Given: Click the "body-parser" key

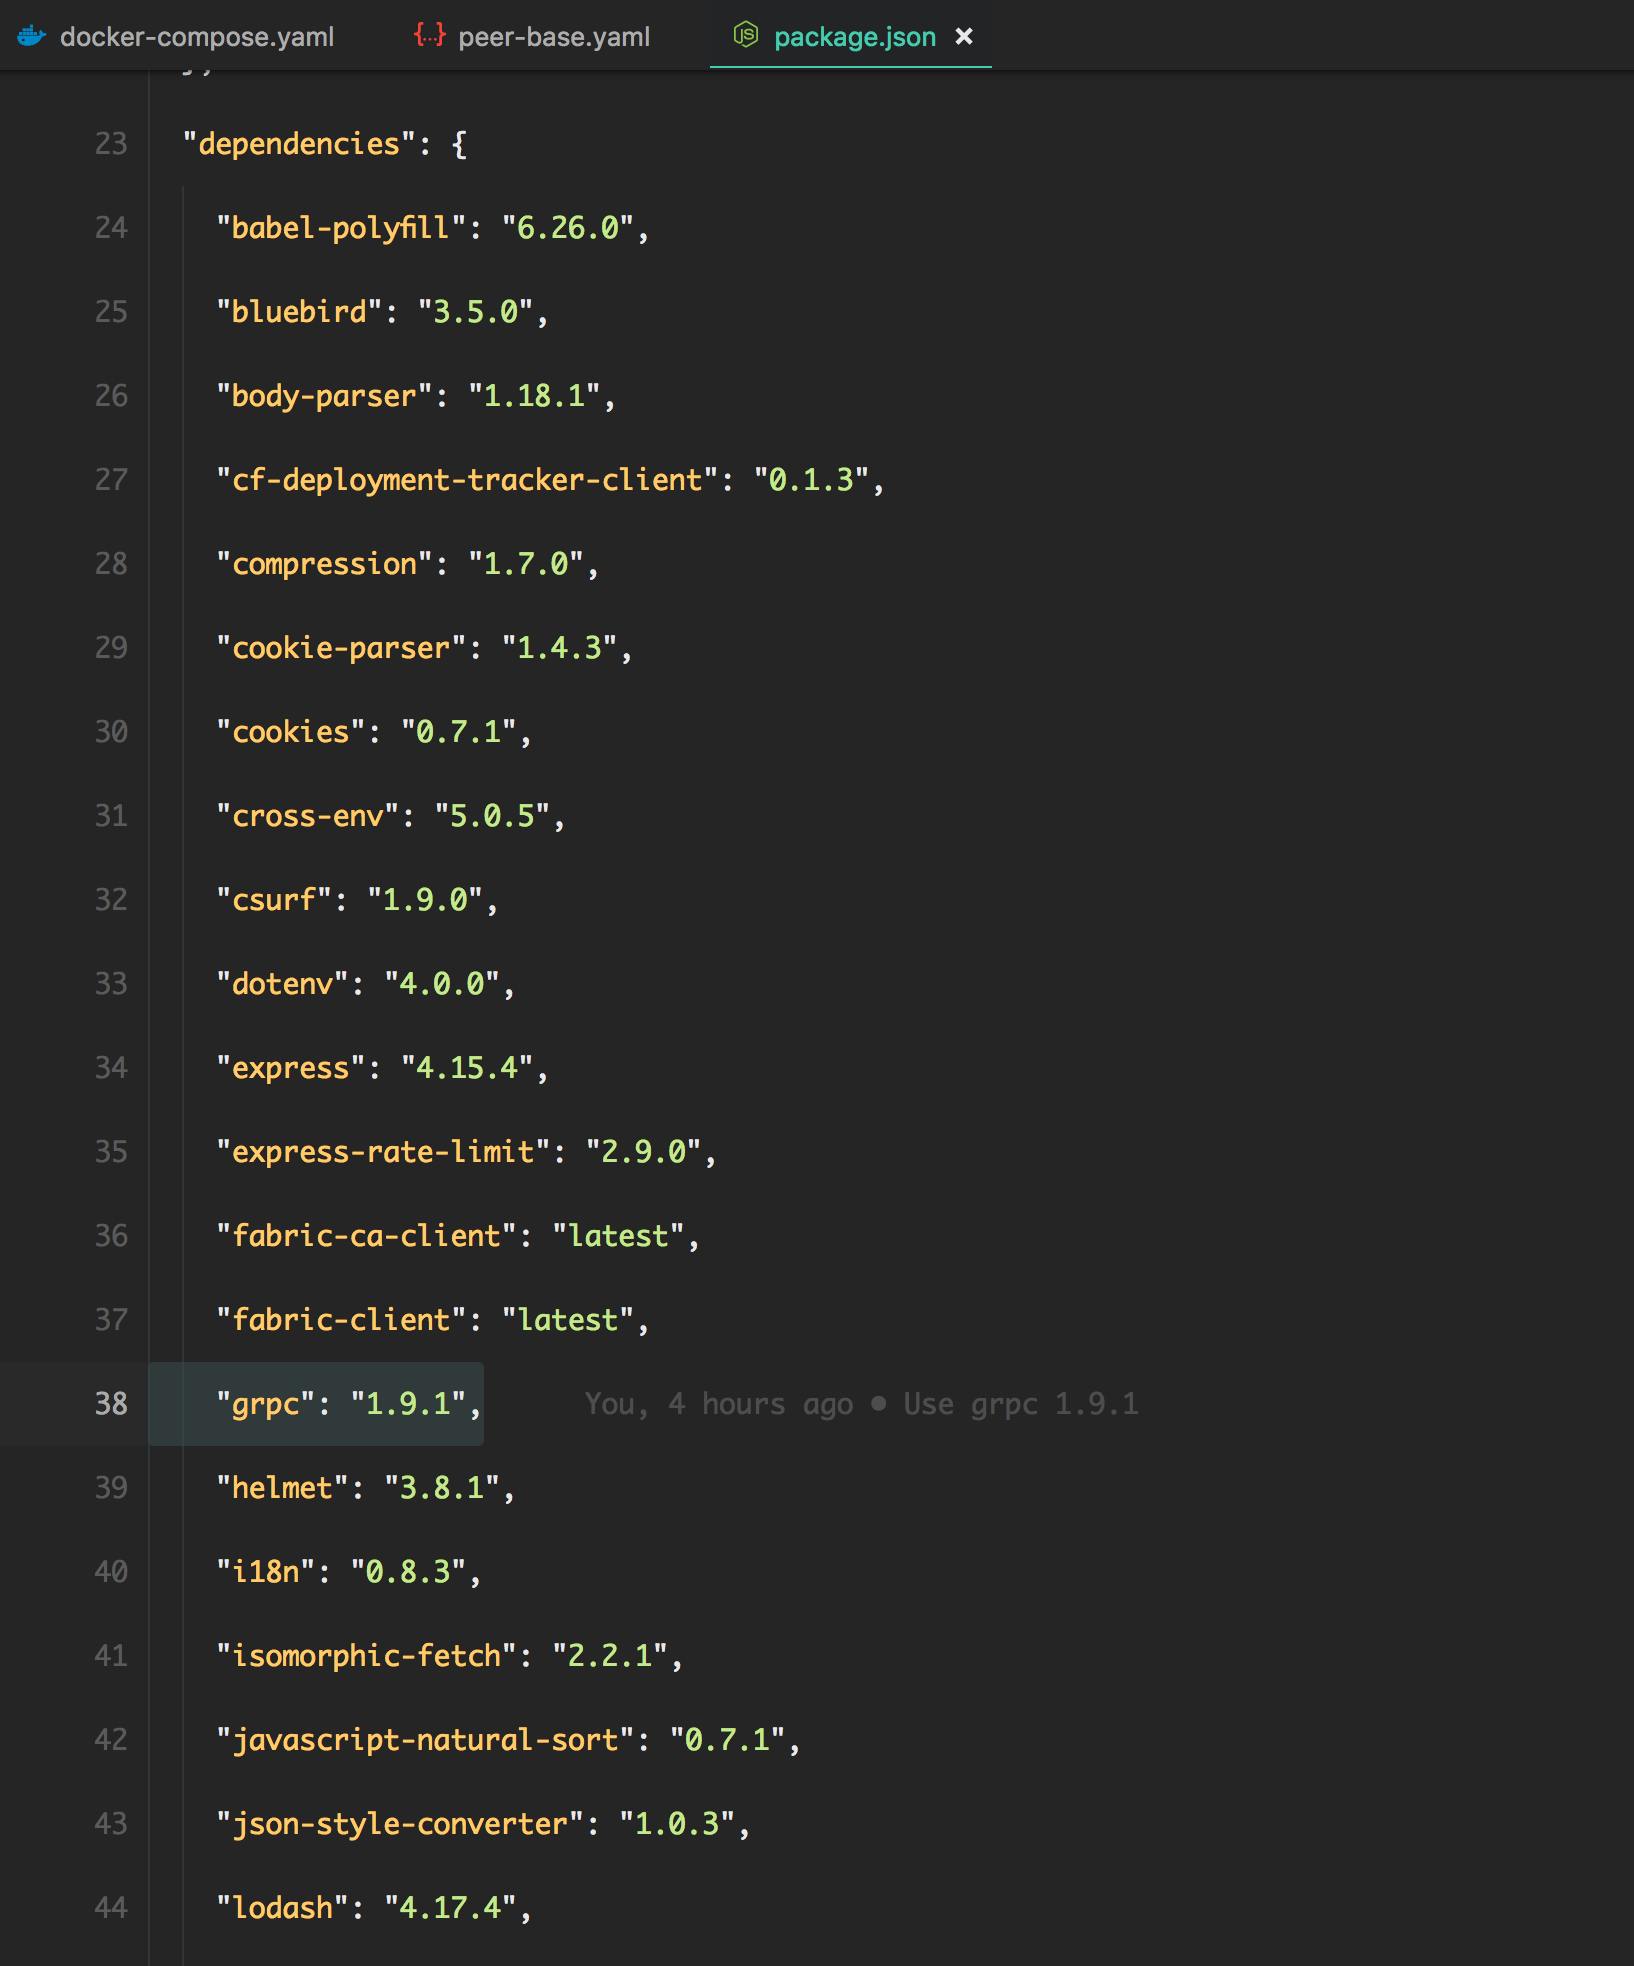Looking at the screenshot, I should click(324, 396).
